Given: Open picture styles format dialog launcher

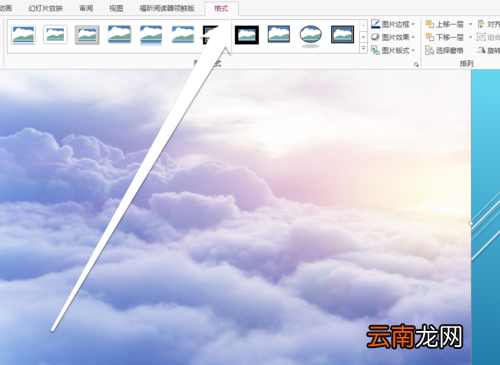Looking at the screenshot, I should click(416, 65).
